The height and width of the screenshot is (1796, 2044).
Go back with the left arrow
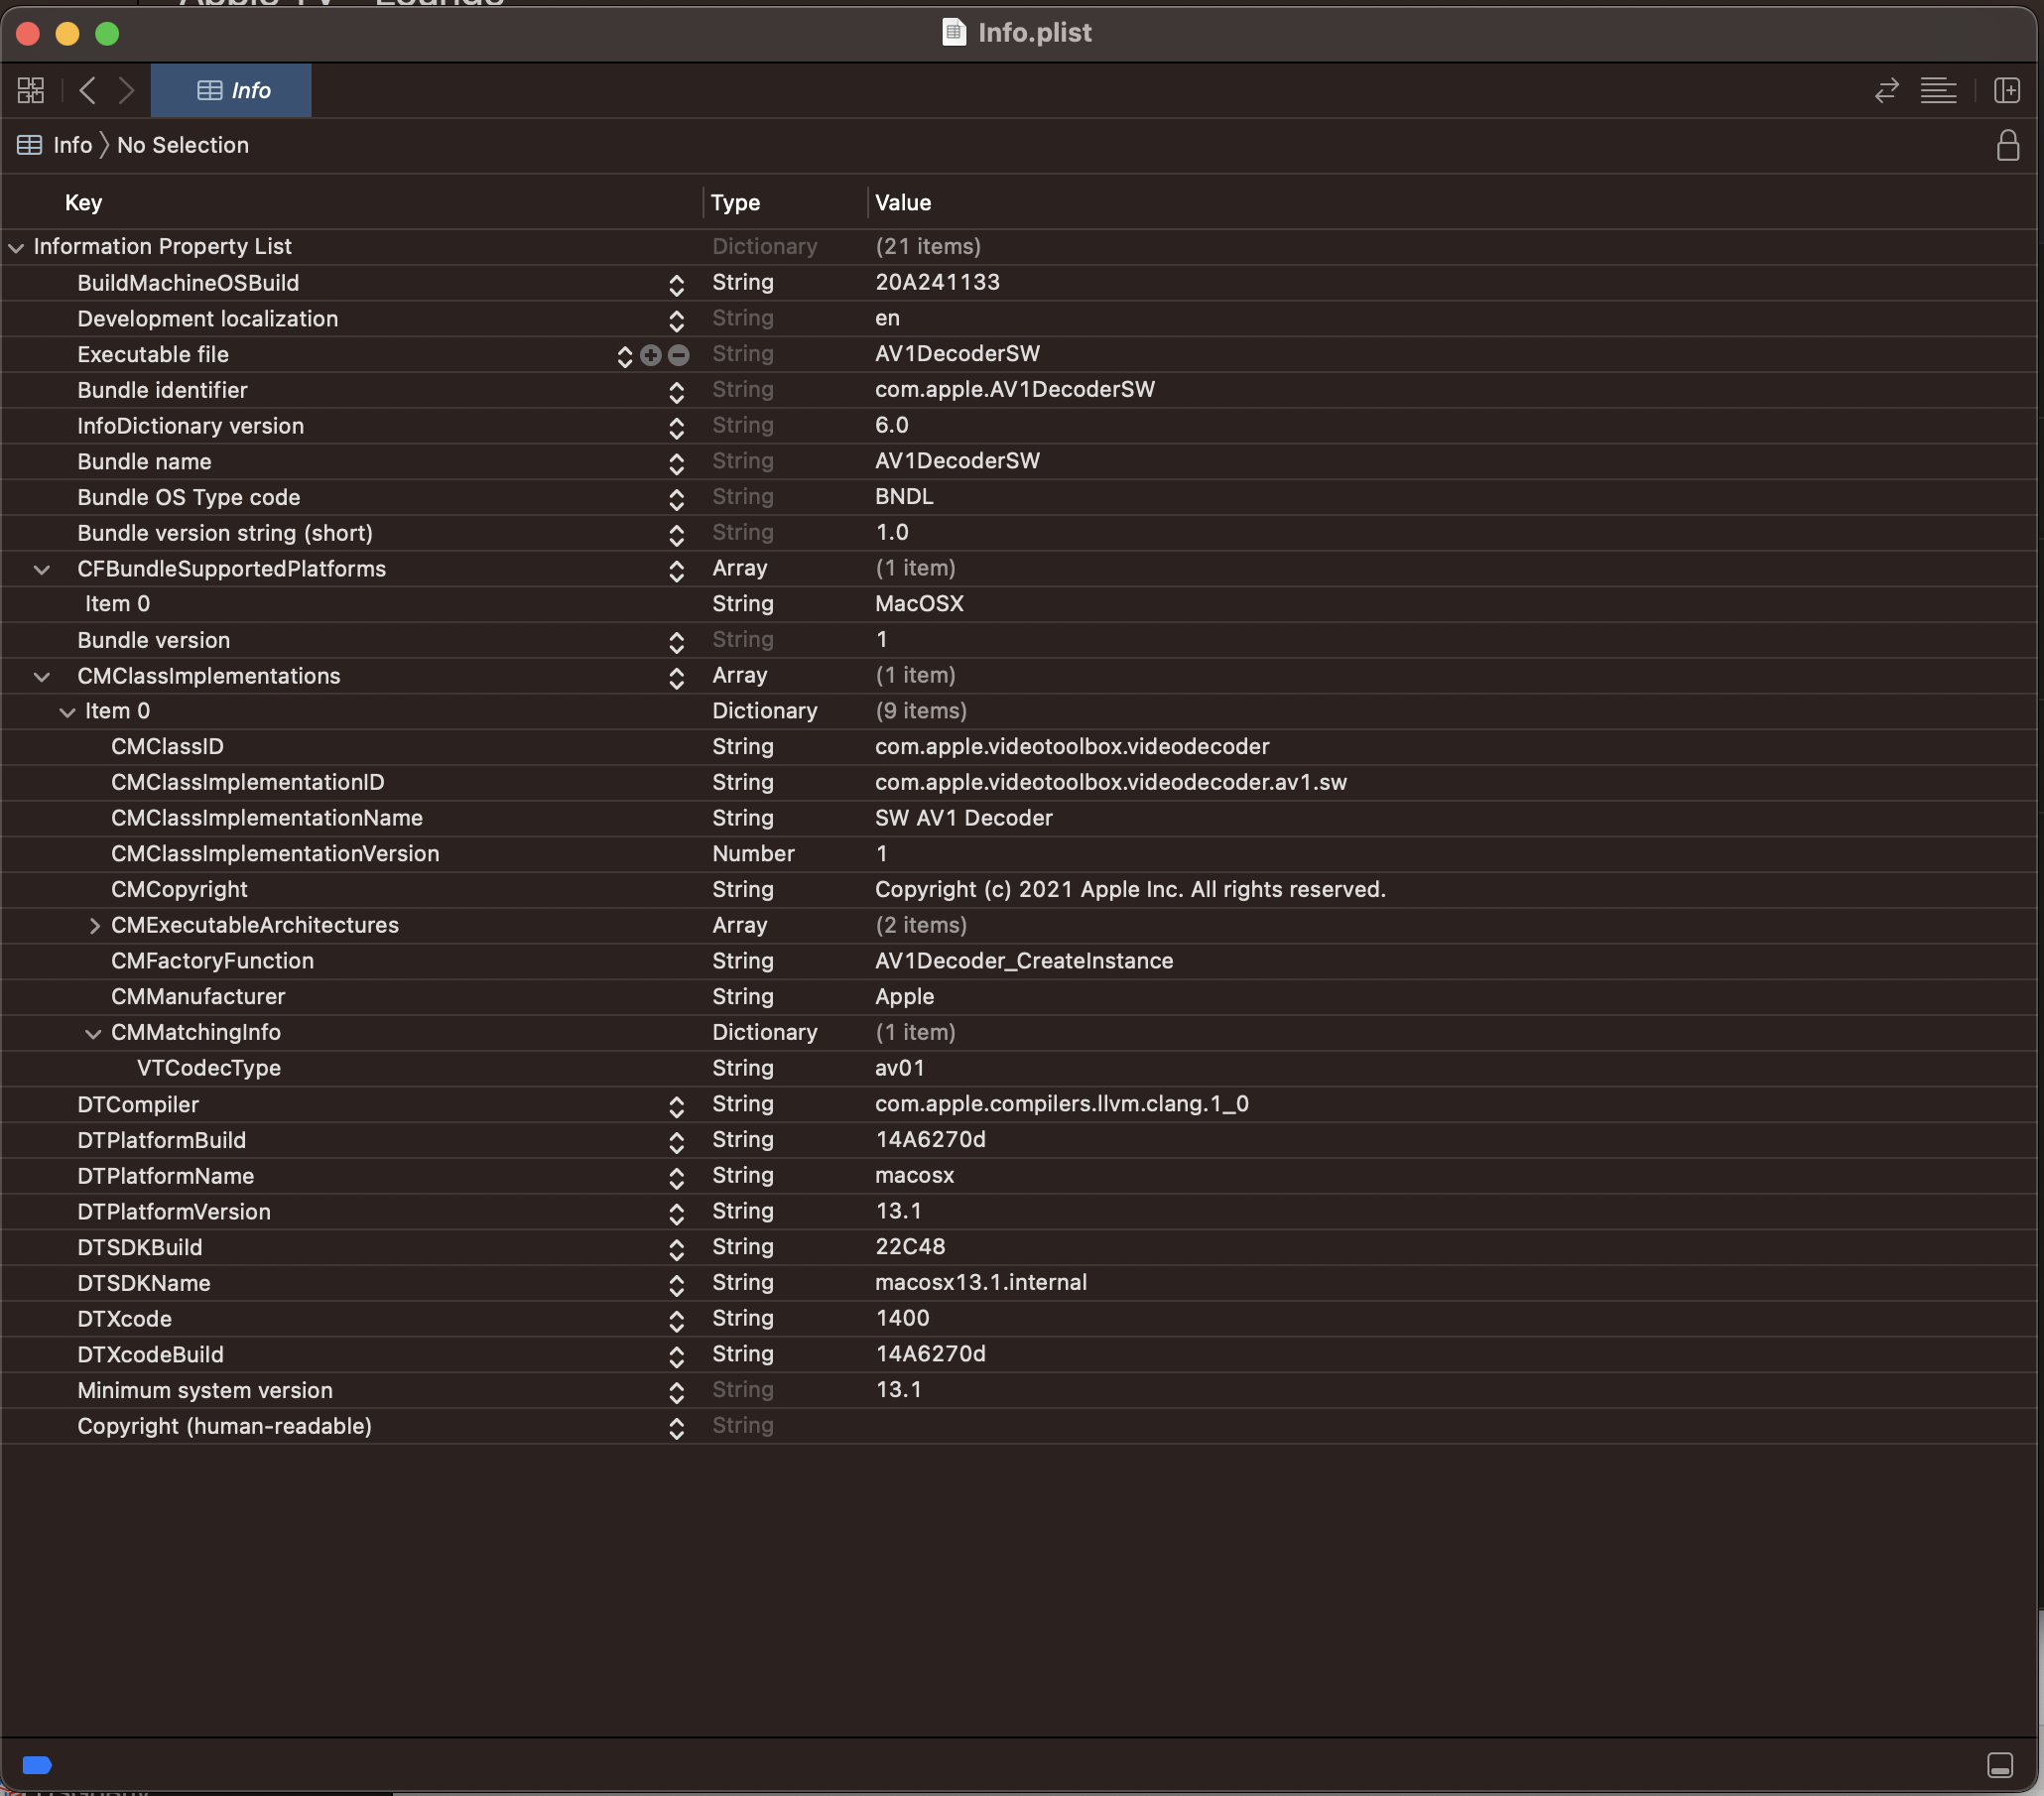click(x=88, y=91)
